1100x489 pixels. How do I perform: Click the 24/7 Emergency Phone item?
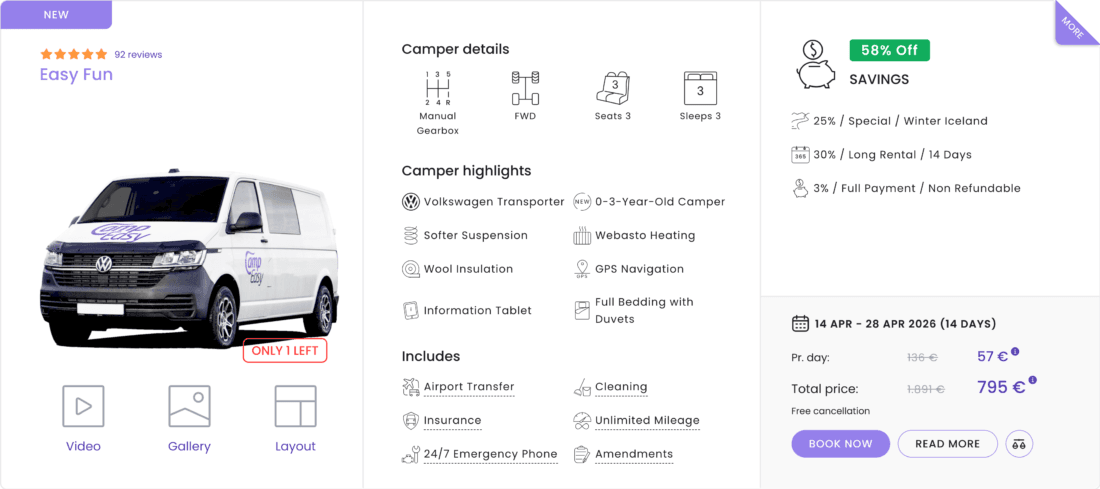(480, 454)
